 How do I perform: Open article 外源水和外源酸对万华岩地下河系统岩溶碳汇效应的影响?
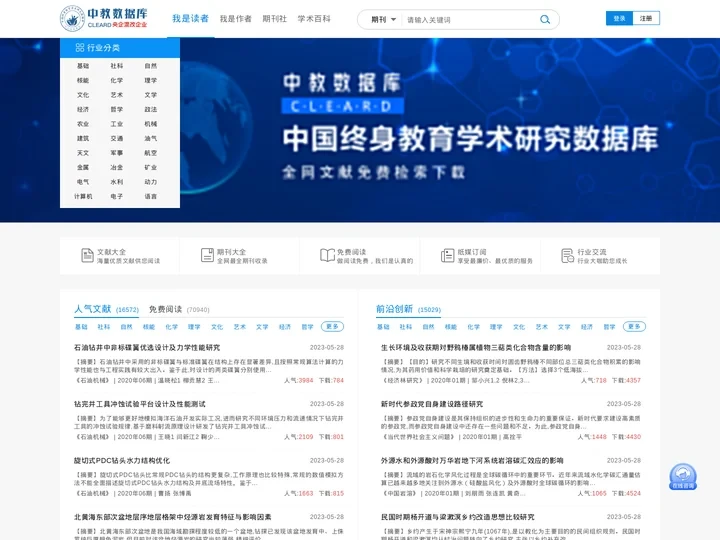click(472, 461)
